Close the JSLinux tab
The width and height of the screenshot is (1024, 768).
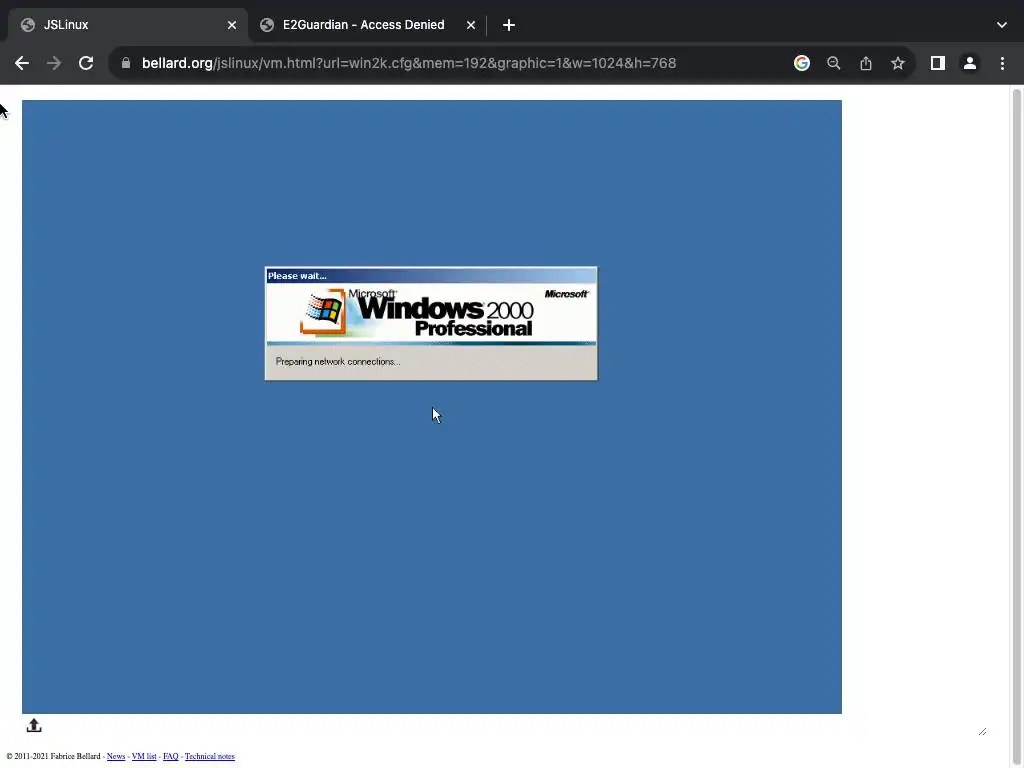232,25
